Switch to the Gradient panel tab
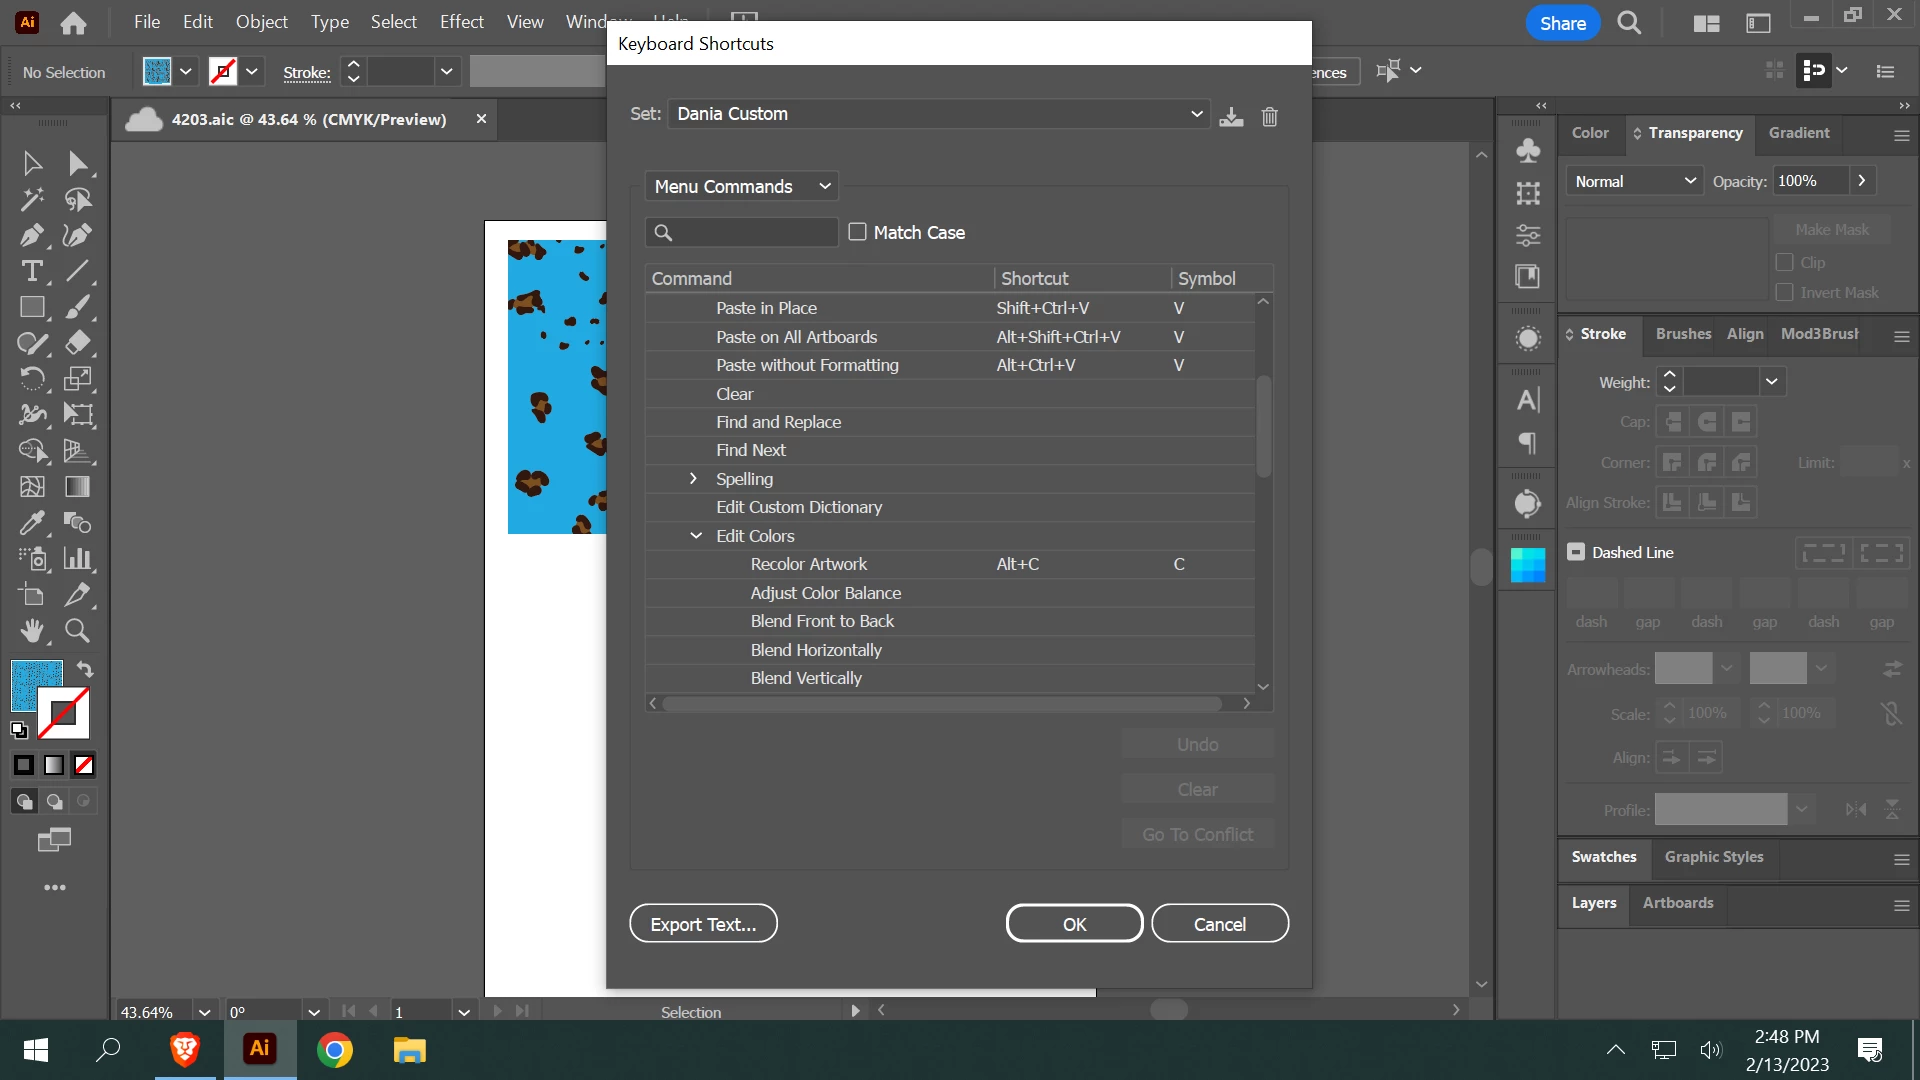Image resolution: width=1920 pixels, height=1080 pixels. pyautogui.click(x=1798, y=133)
